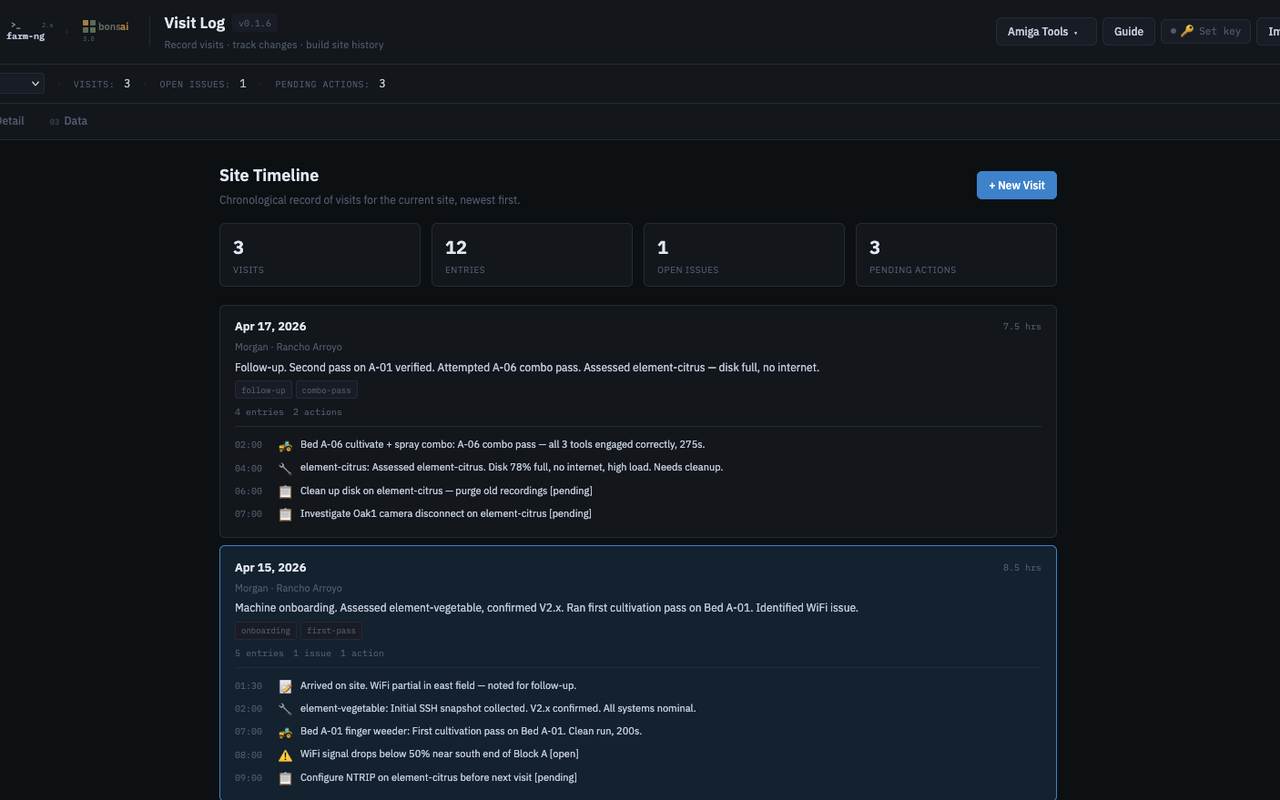Click tractor icon on A-06 combo pass entry
This screenshot has height=800, width=1280.
tap(285, 445)
